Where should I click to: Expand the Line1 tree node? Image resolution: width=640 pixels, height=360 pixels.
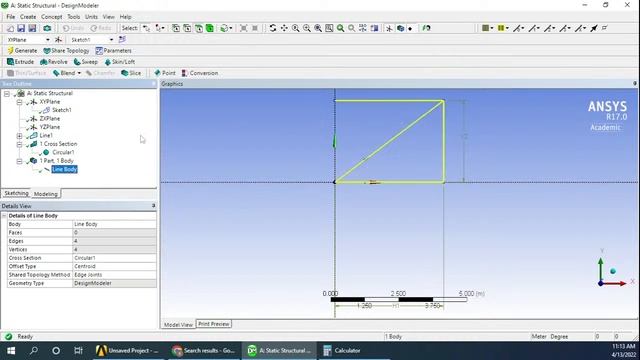19,136
